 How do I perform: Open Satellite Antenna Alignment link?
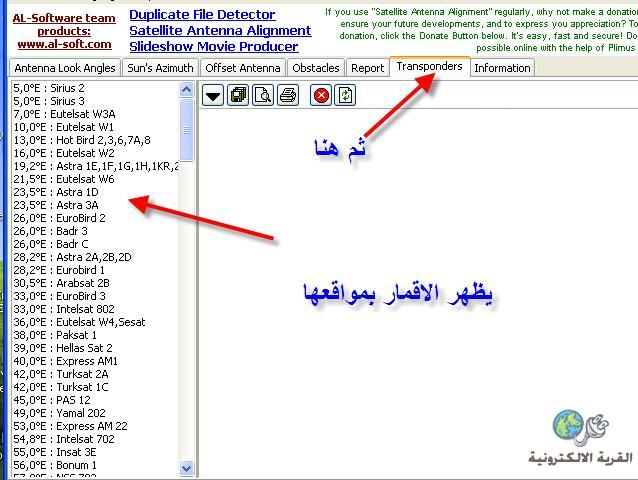coord(220,31)
